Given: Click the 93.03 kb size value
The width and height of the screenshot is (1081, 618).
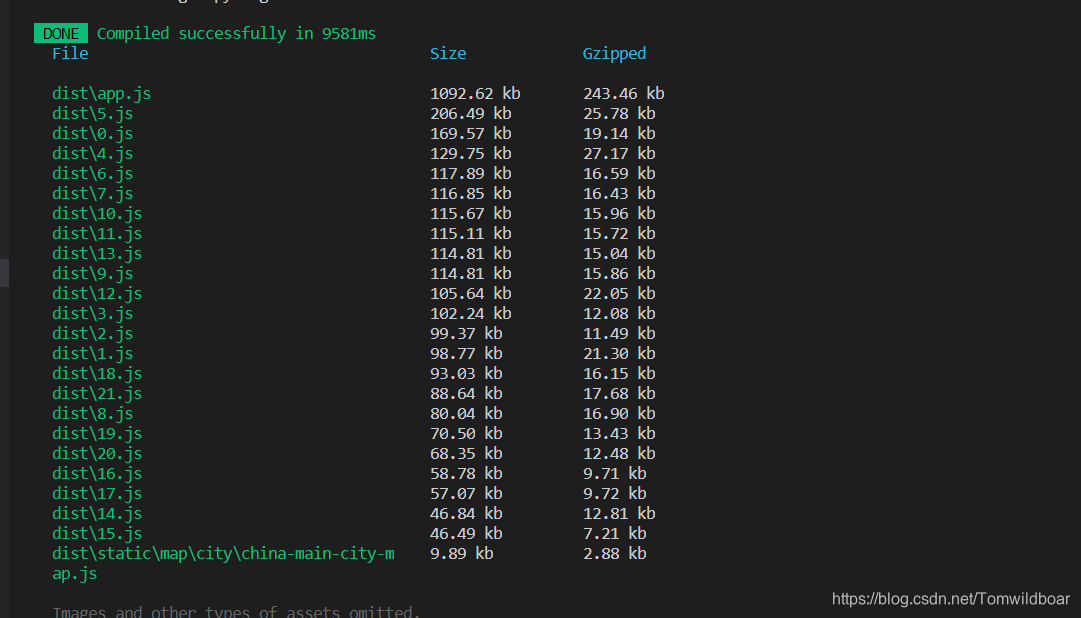Looking at the screenshot, I should point(466,373).
